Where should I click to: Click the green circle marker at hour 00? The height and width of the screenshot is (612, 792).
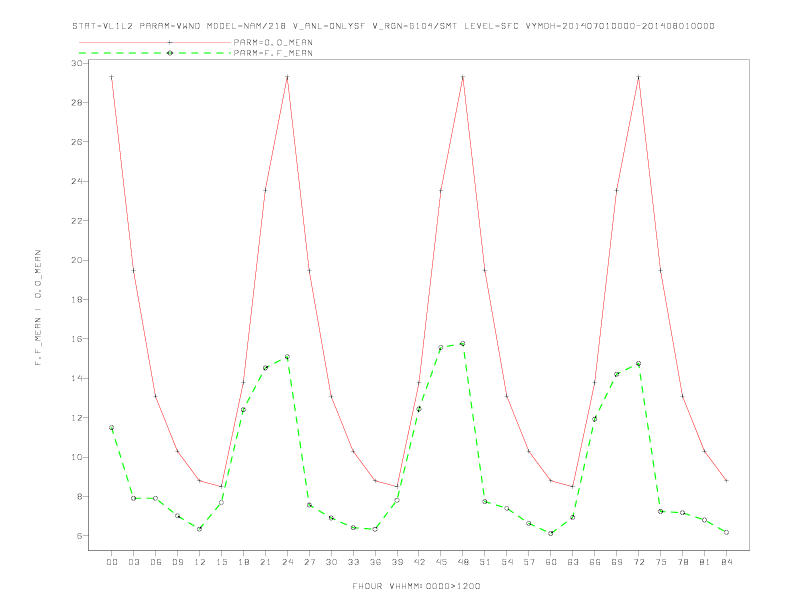coord(112,428)
